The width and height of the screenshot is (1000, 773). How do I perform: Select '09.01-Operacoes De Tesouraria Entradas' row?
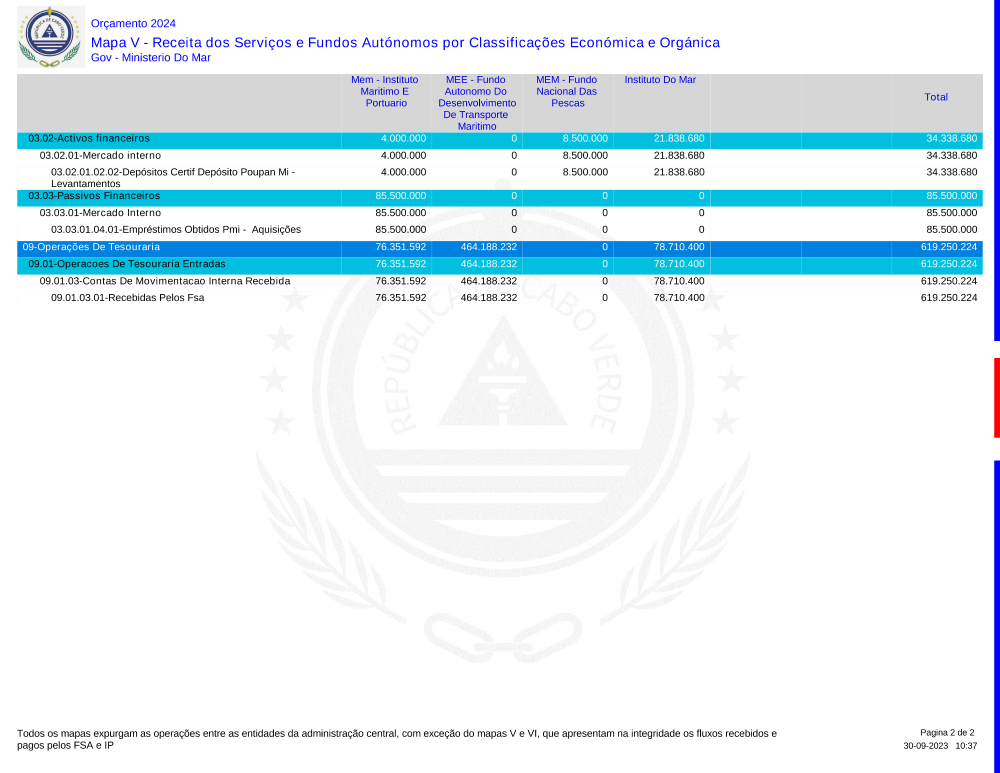coord(127,264)
